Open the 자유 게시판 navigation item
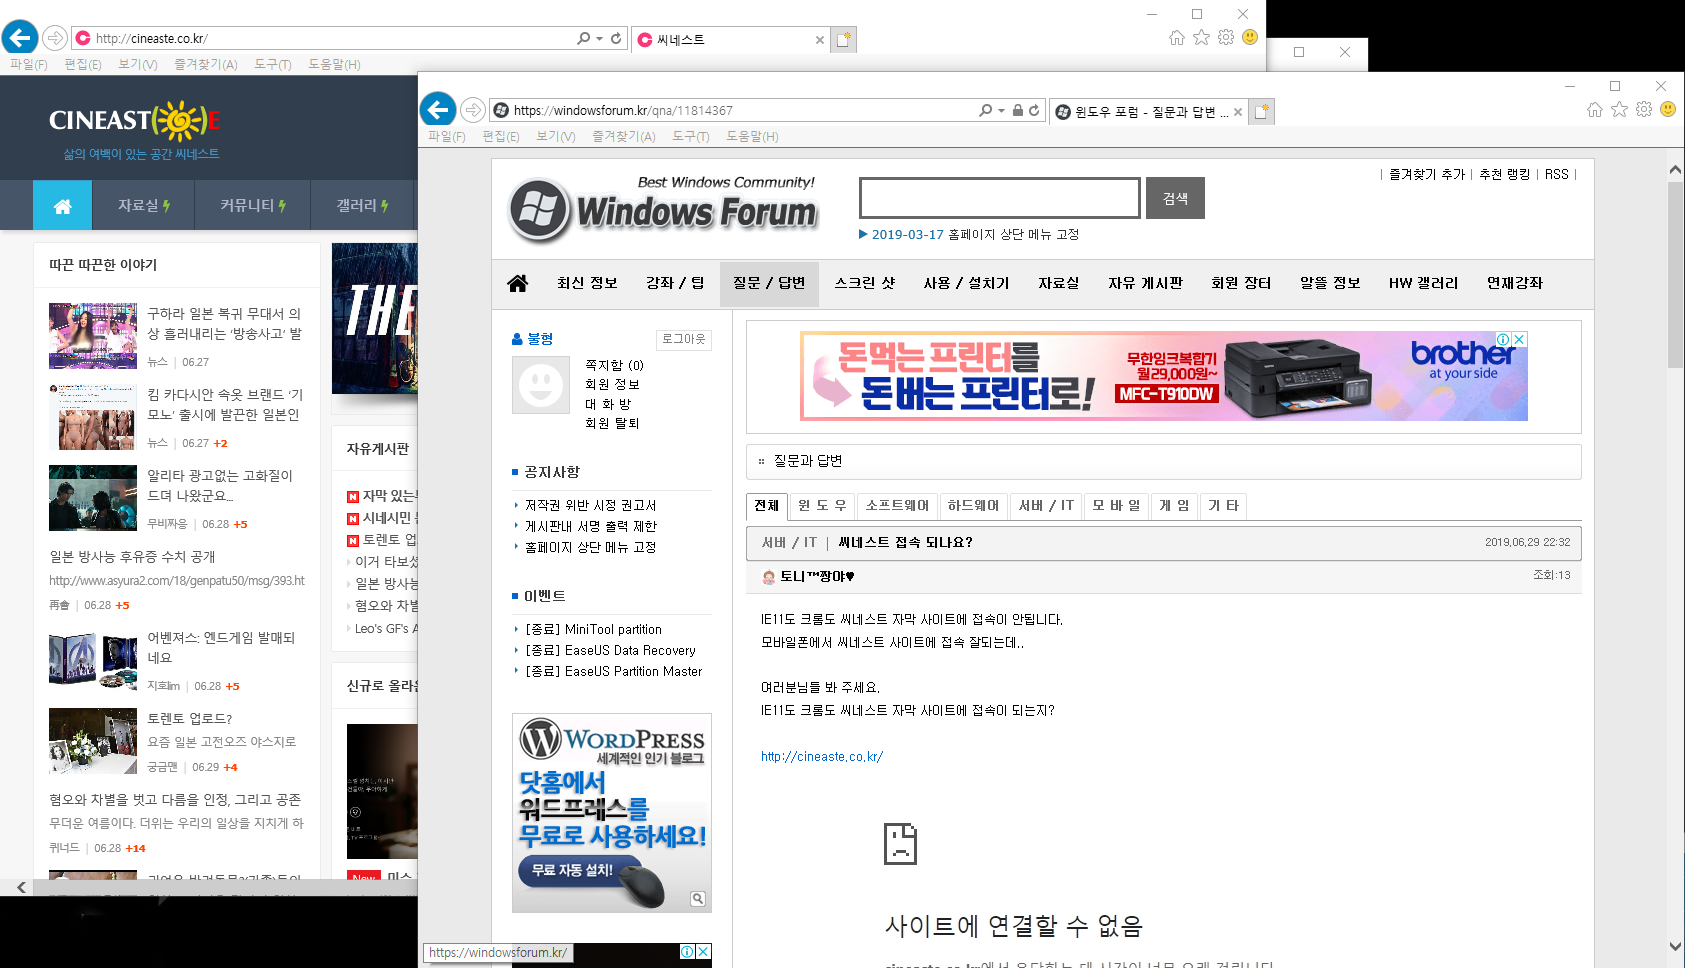Screen dimensions: 1685x968 click(x=1145, y=283)
